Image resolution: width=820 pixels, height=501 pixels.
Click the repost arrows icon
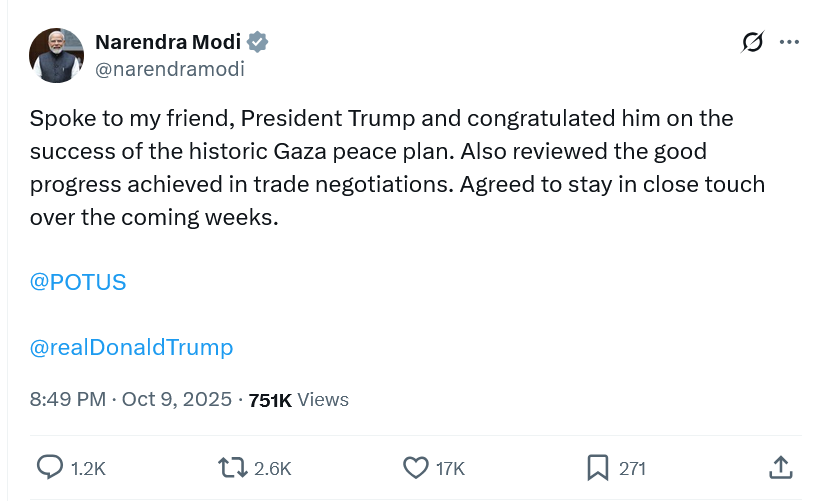point(231,467)
